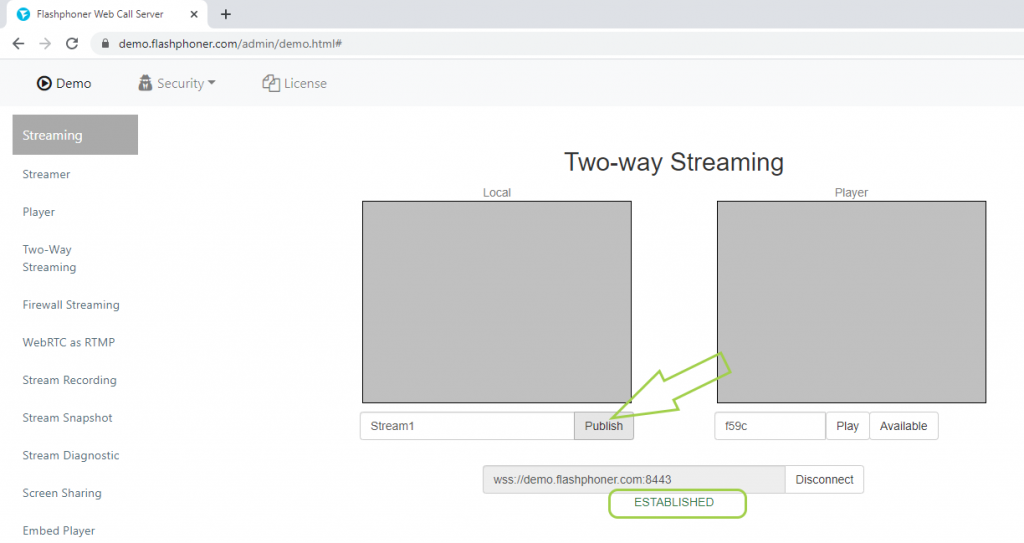Click the Play button

pos(848,426)
